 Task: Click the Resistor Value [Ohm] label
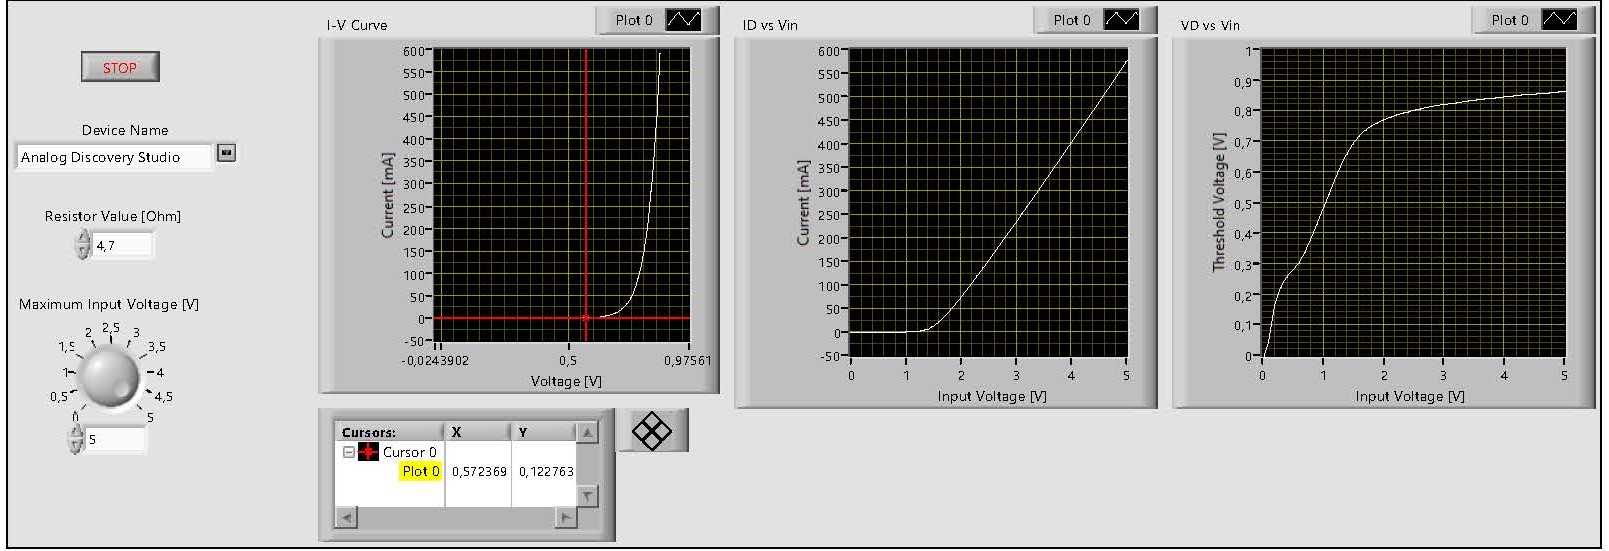(113, 216)
